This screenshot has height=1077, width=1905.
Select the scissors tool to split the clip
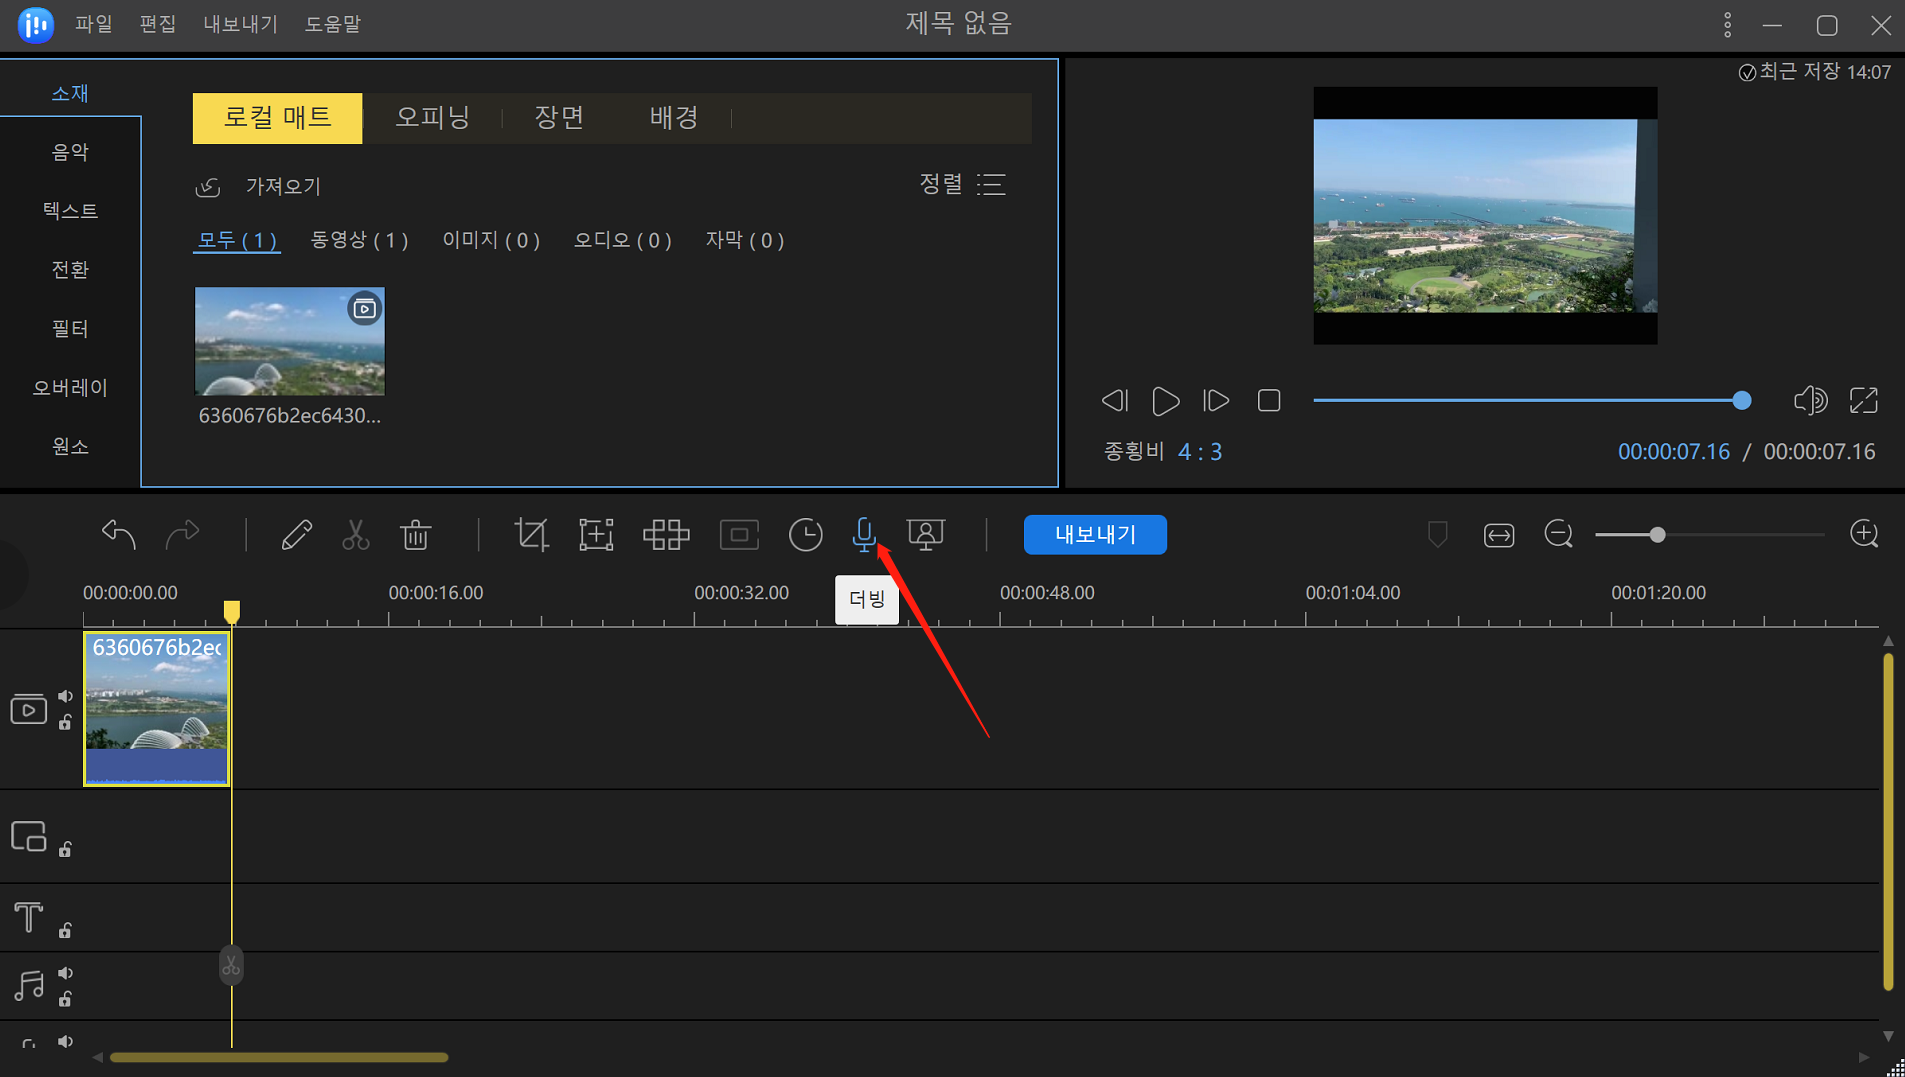click(355, 535)
